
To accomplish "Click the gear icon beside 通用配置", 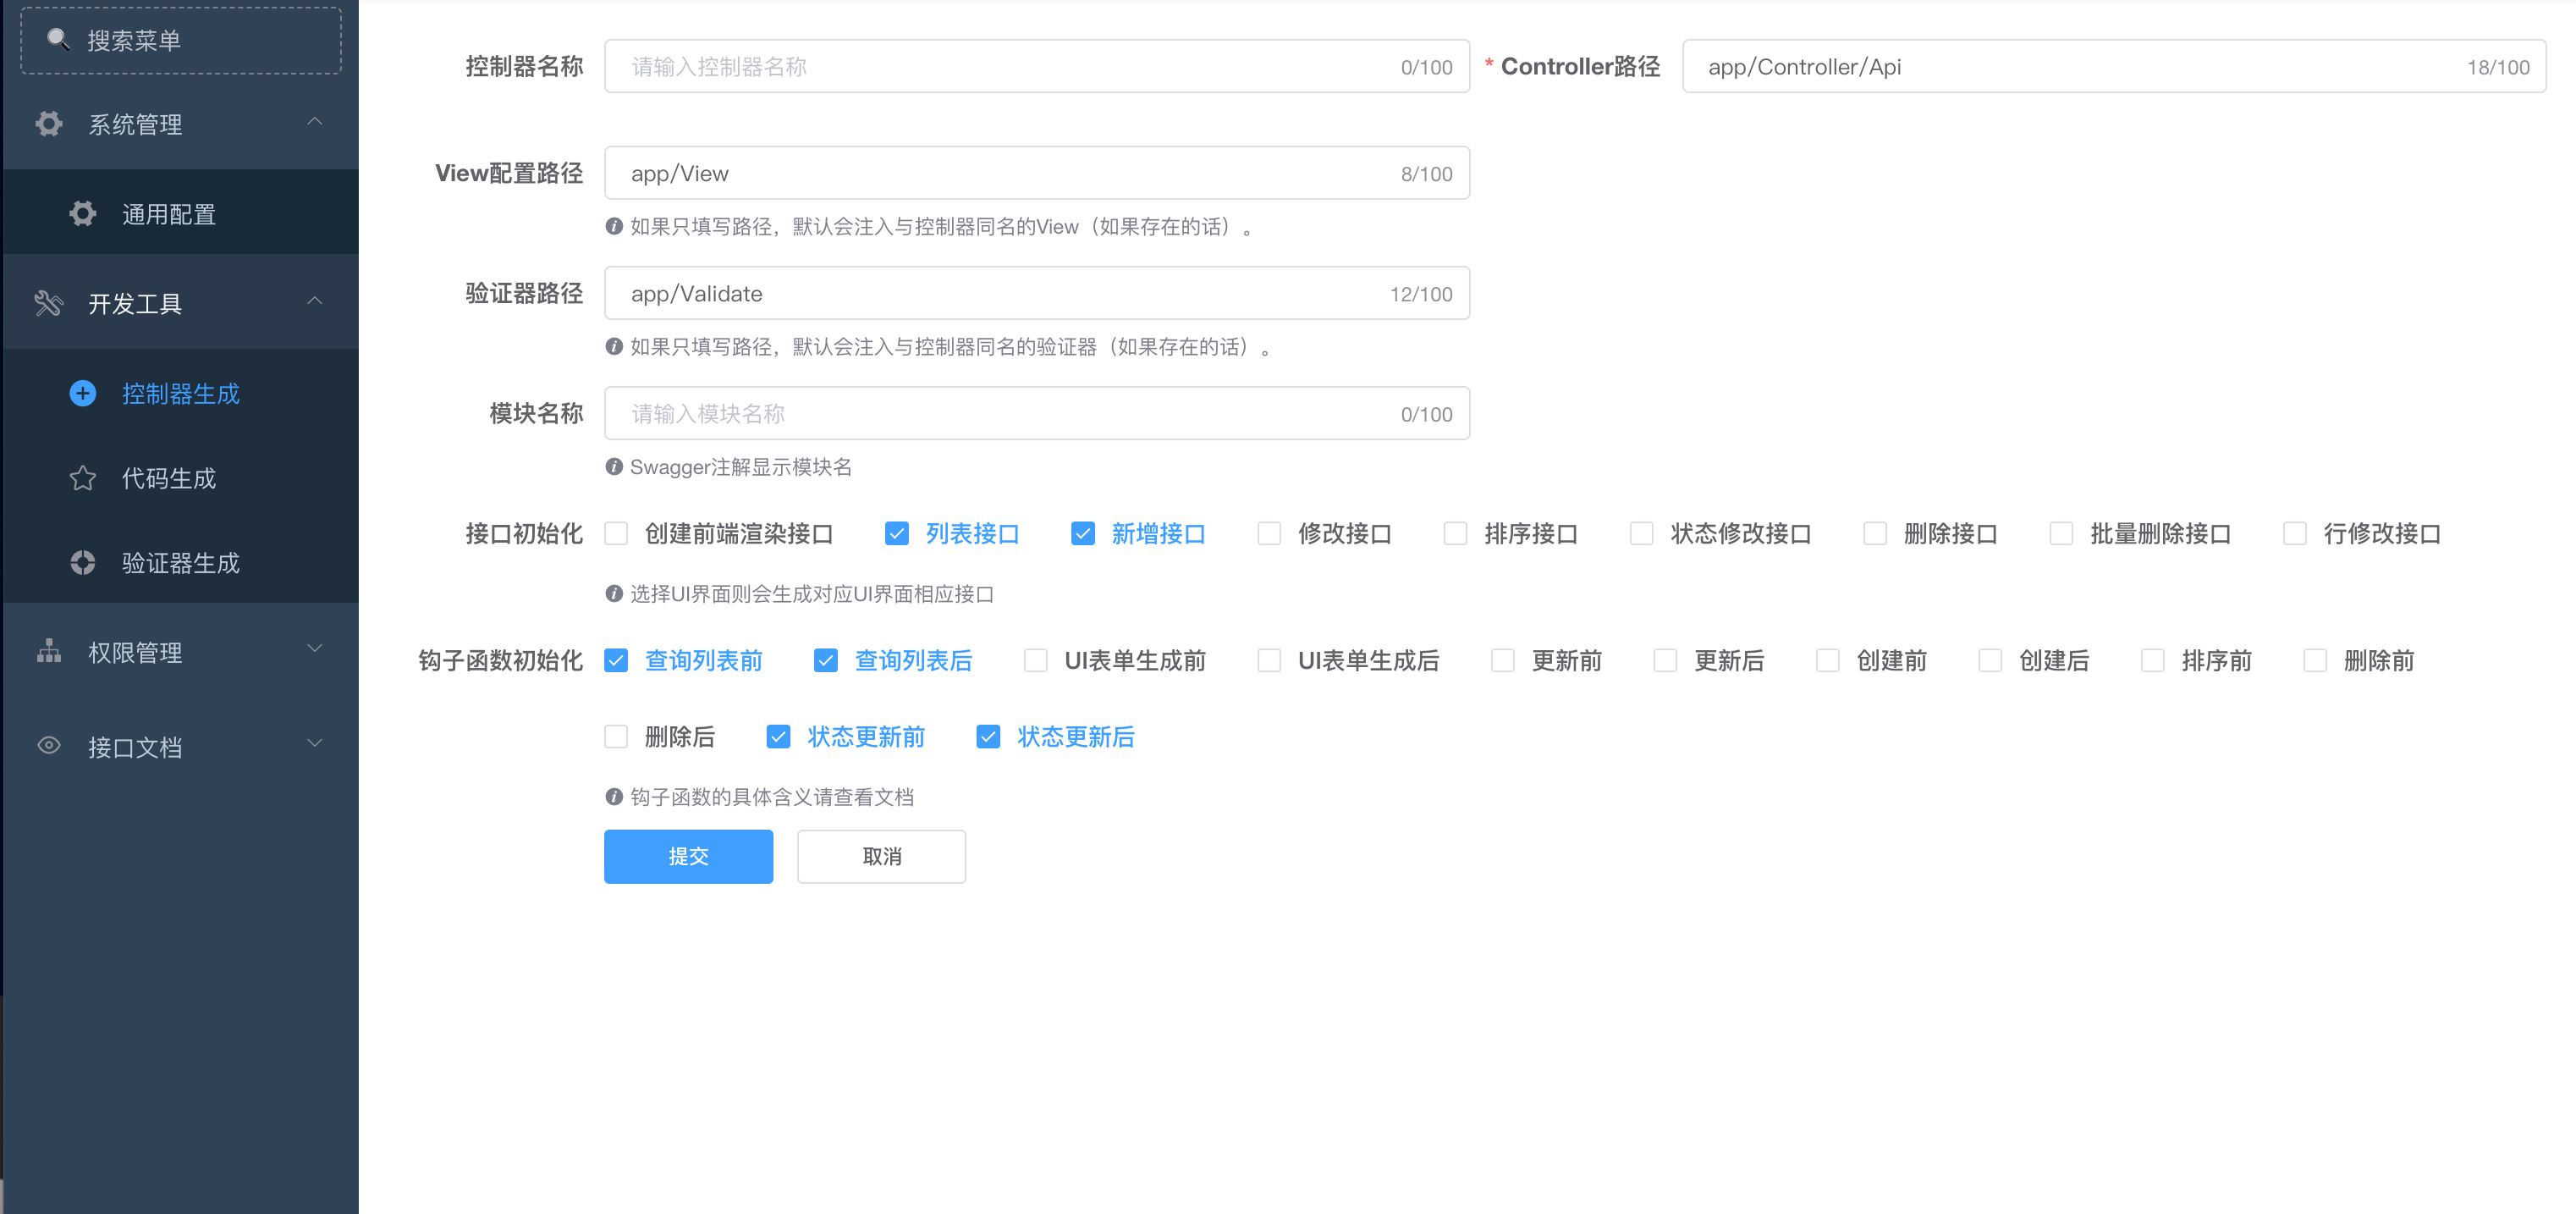I will tap(83, 214).
